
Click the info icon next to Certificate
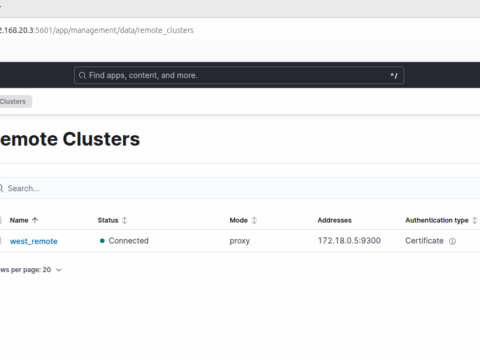tap(452, 241)
